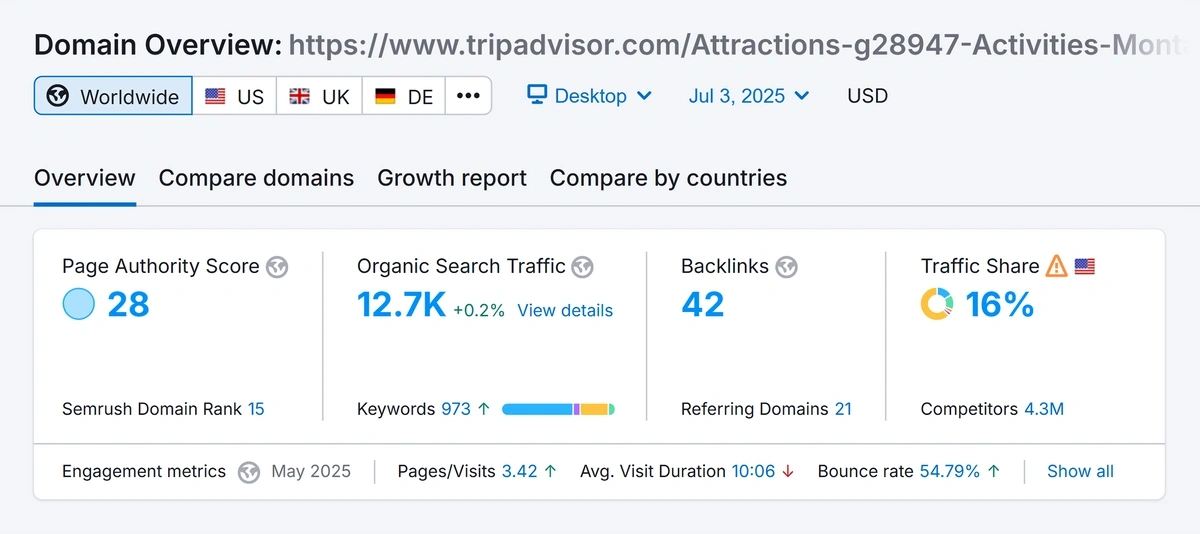Switch to Compare by countries tab

click(668, 178)
